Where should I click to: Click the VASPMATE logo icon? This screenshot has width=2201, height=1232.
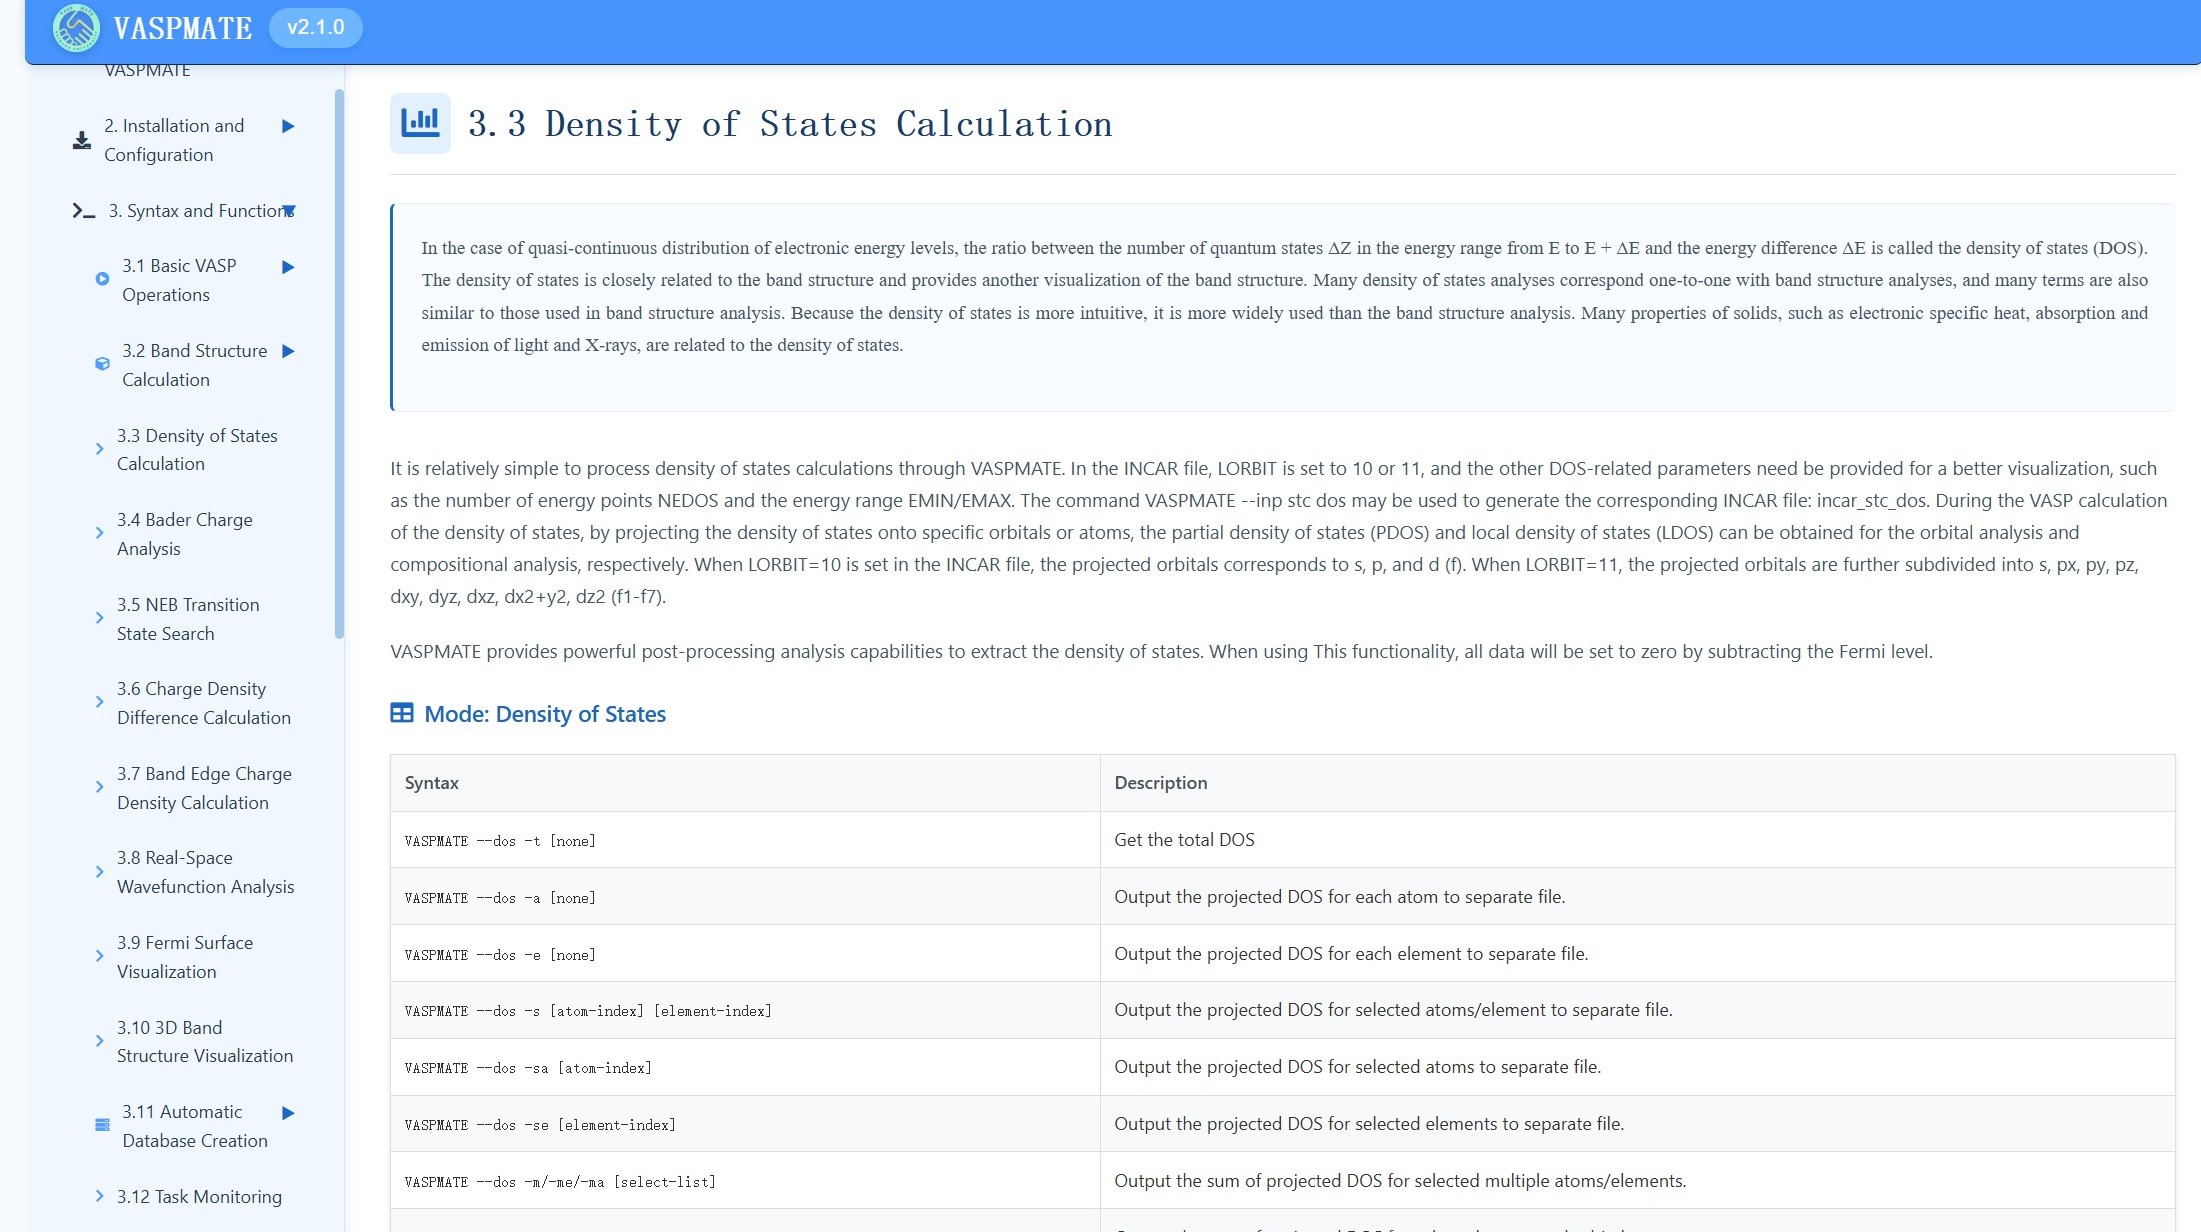76,28
